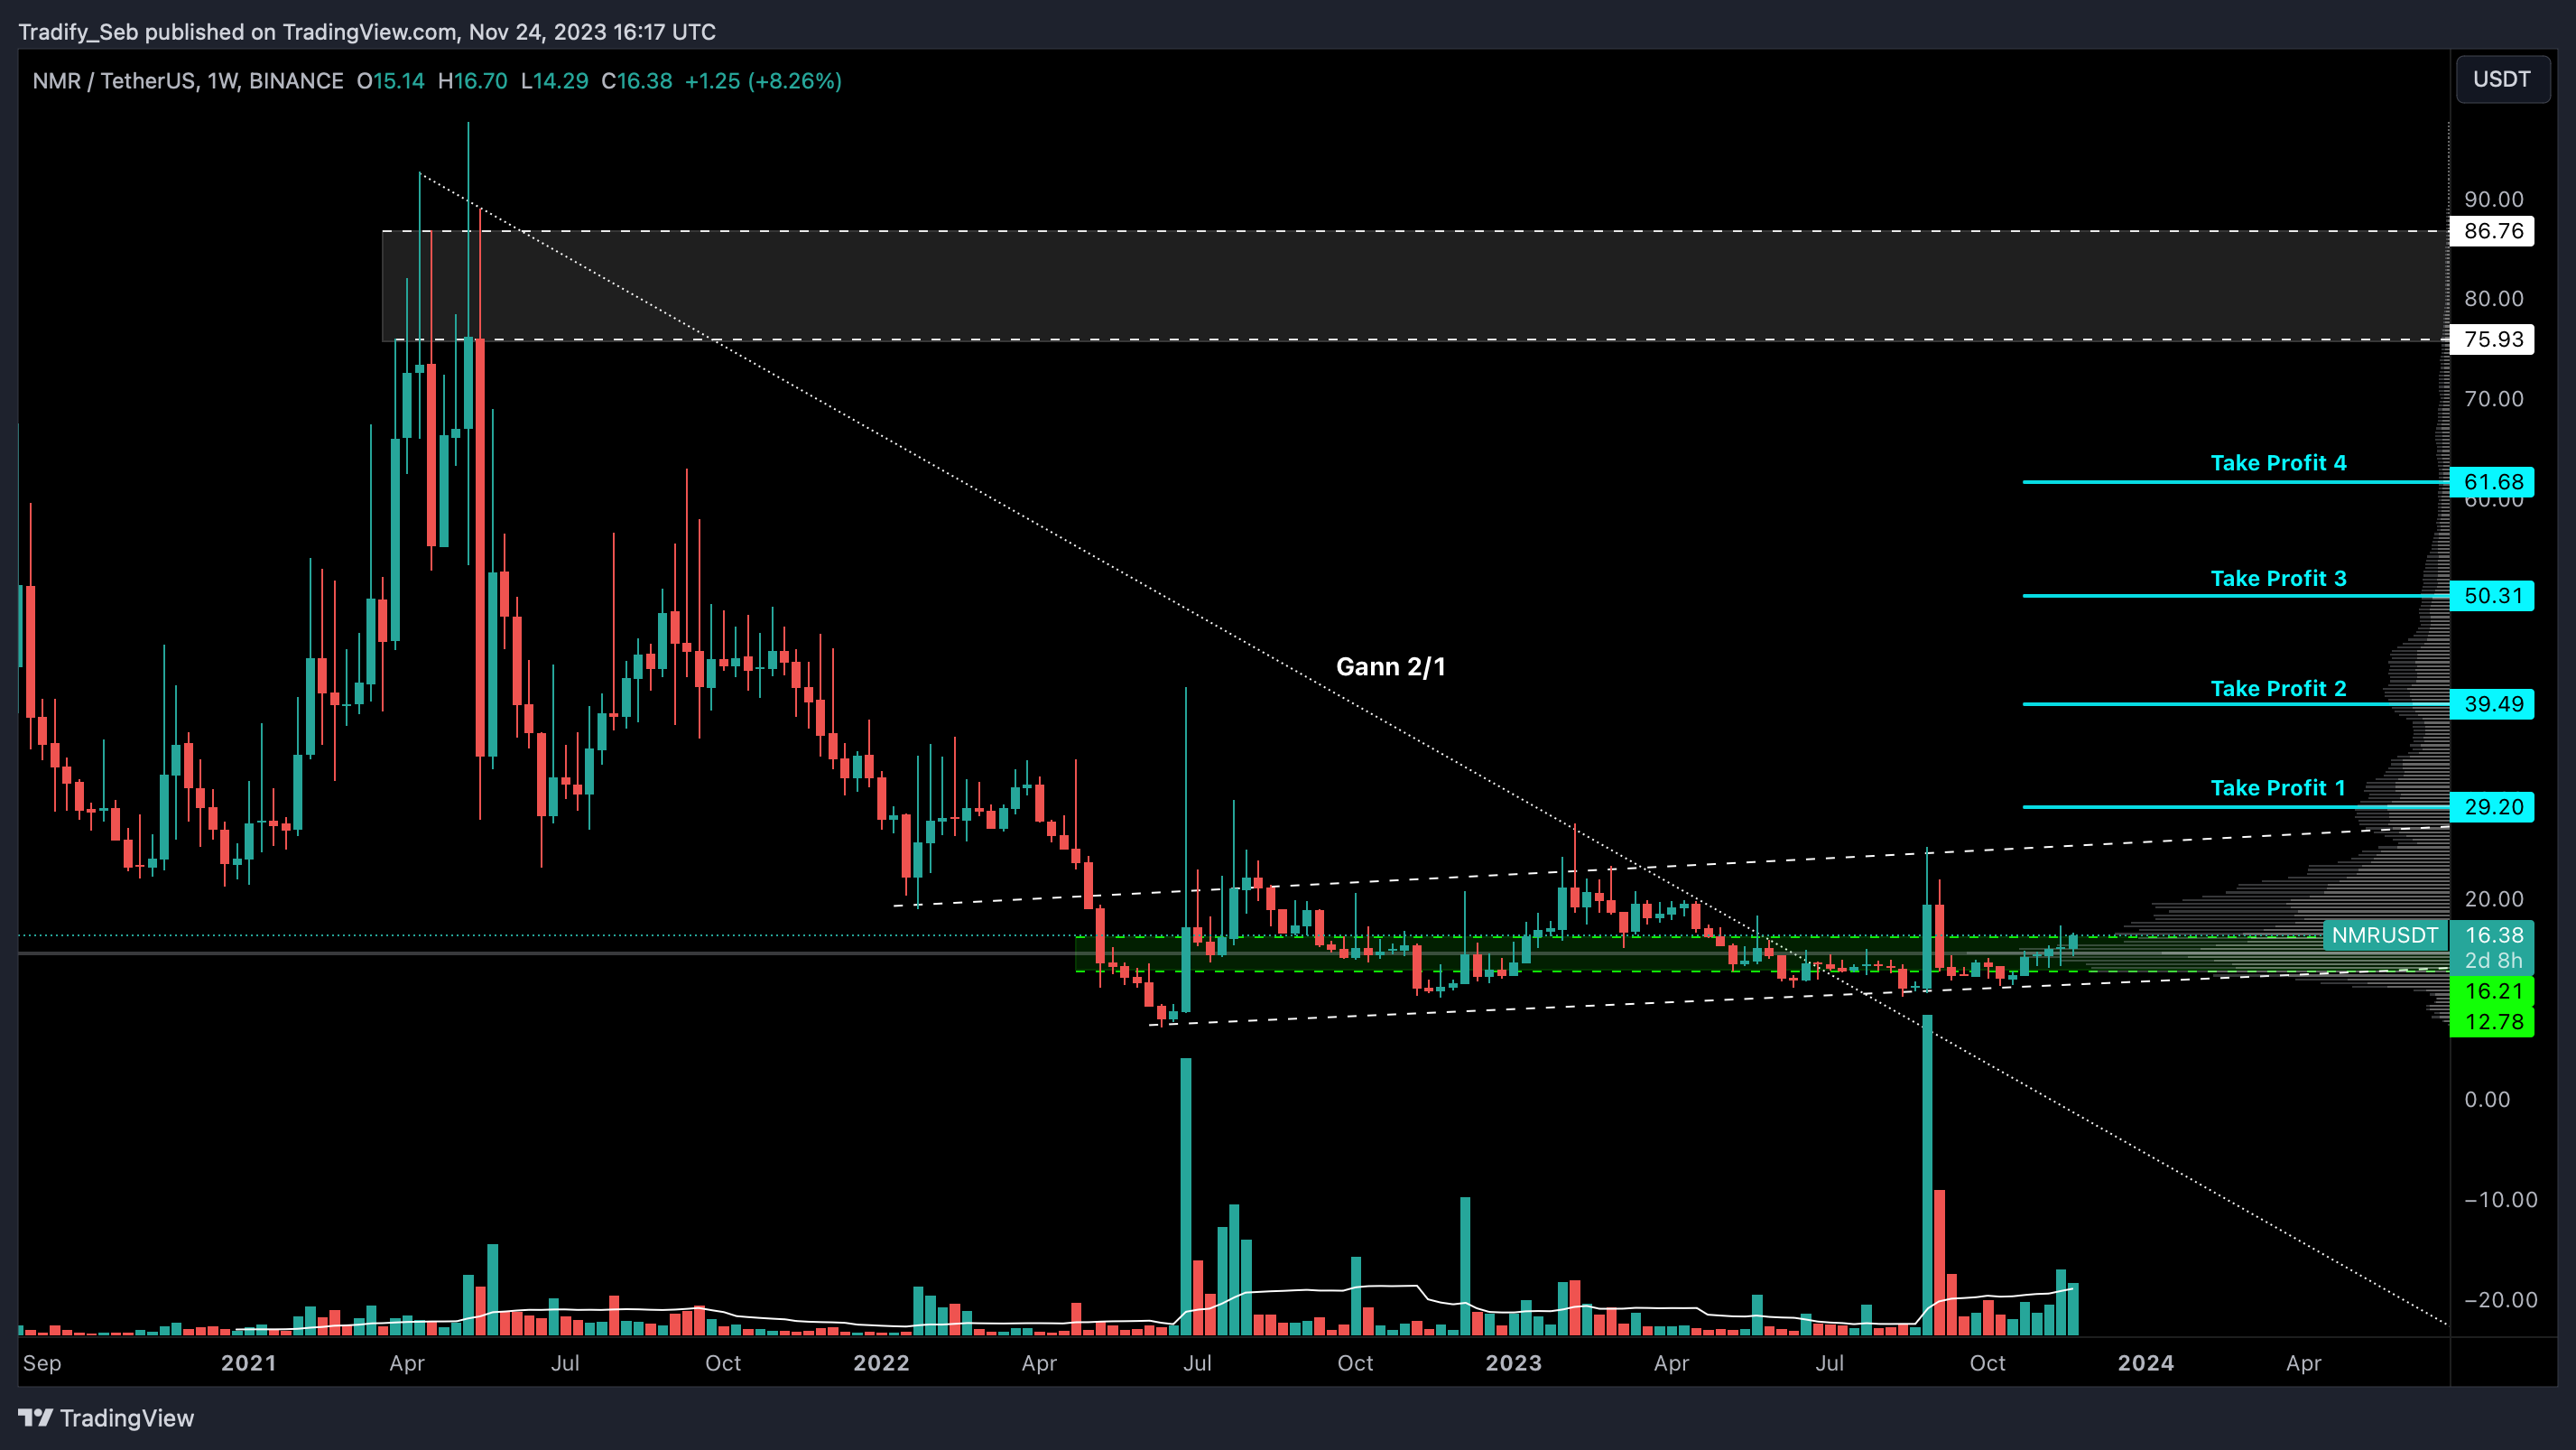The image size is (2576, 1450).
Task: Select the Take Profit 3 label
Action: 2278,578
